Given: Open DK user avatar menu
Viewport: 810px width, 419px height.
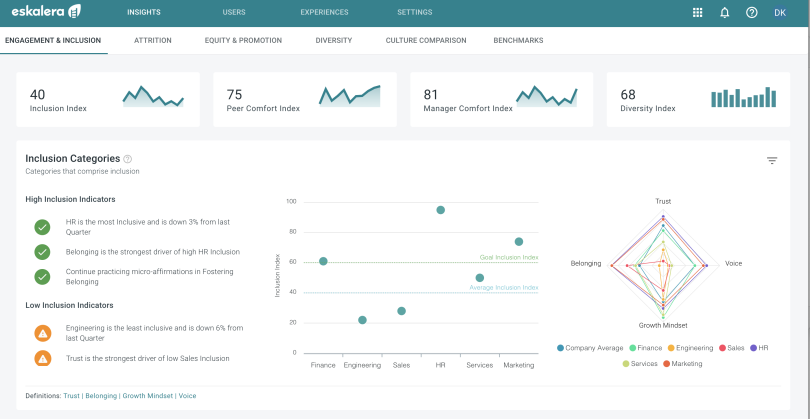Looking at the screenshot, I should tap(780, 12).
